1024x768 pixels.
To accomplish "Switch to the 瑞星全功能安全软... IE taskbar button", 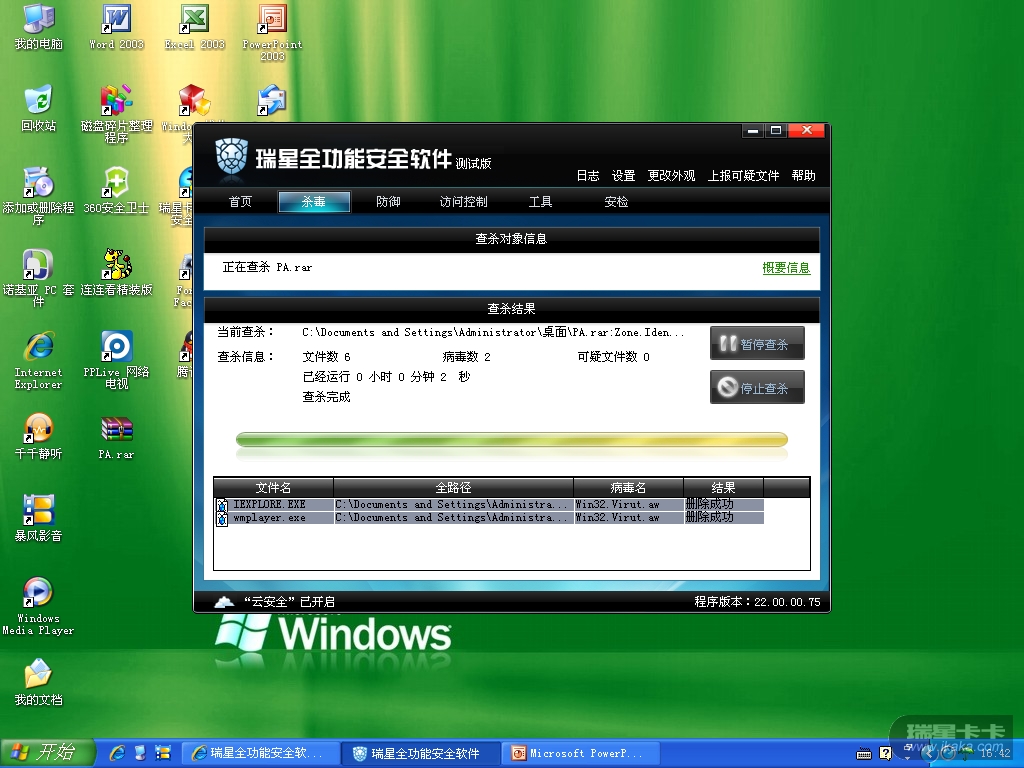I will click(x=259, y=753).
